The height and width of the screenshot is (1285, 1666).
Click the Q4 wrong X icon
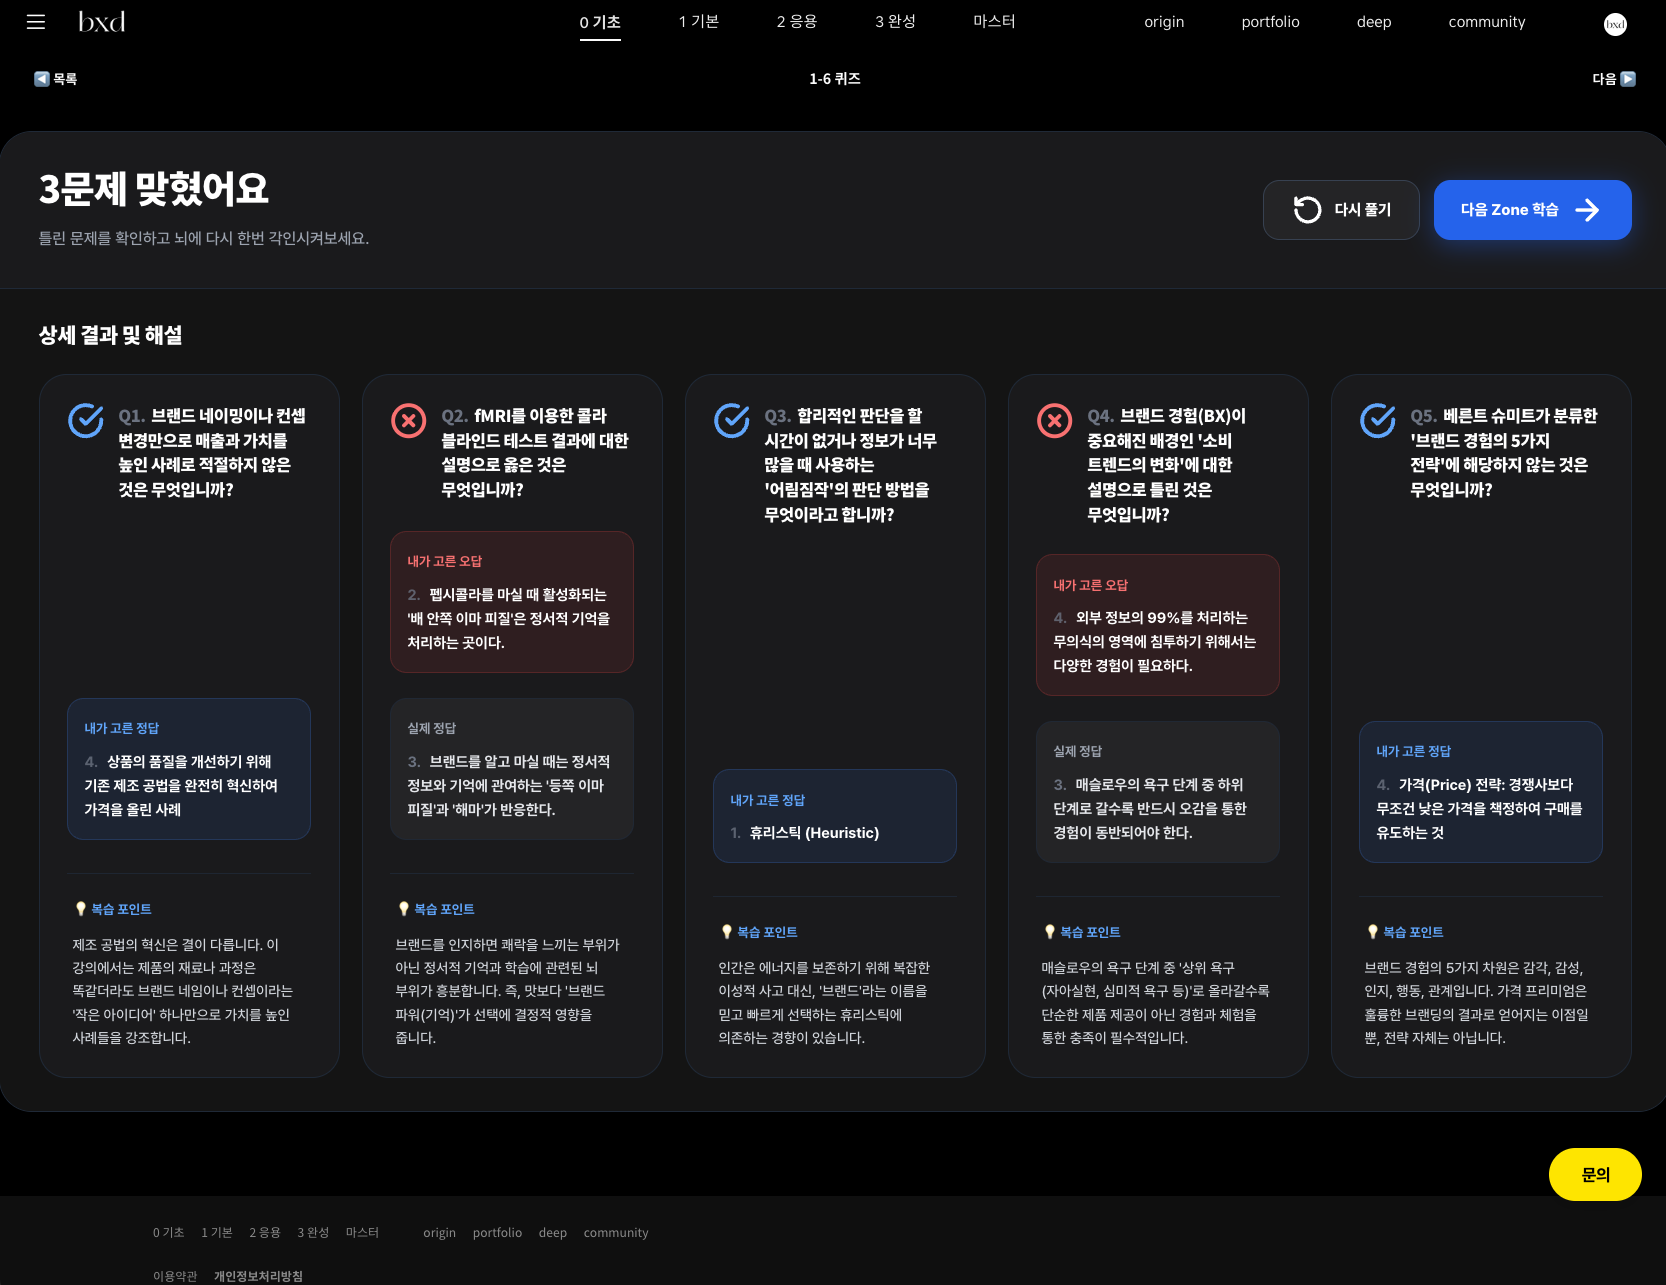point(1054,421)
